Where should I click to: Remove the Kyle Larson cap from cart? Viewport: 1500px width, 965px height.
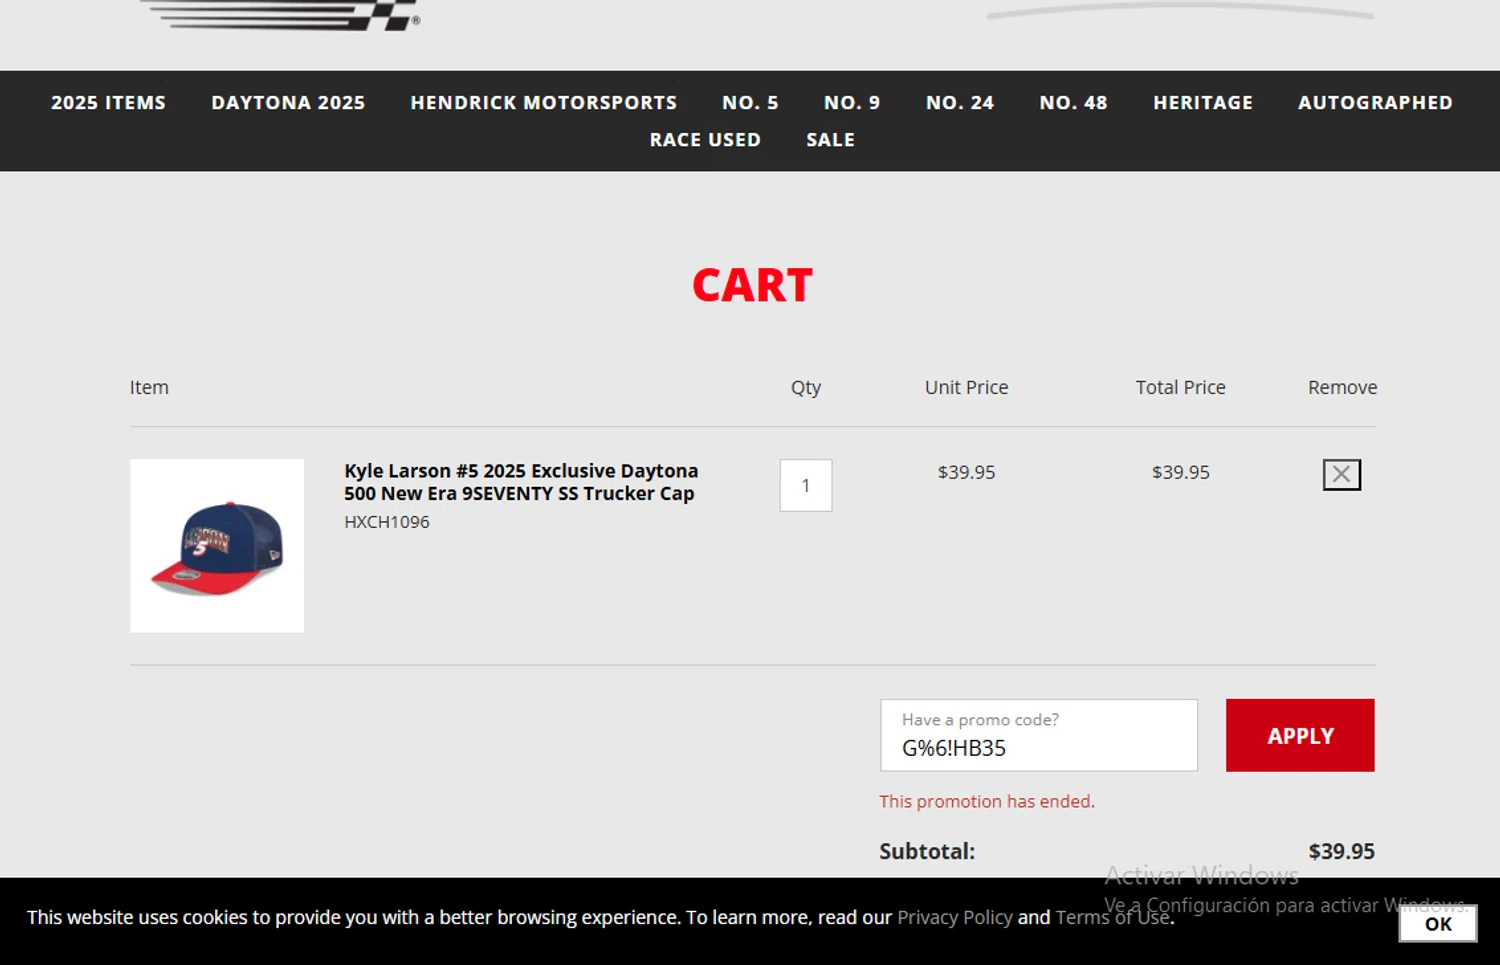point(1341,474)
